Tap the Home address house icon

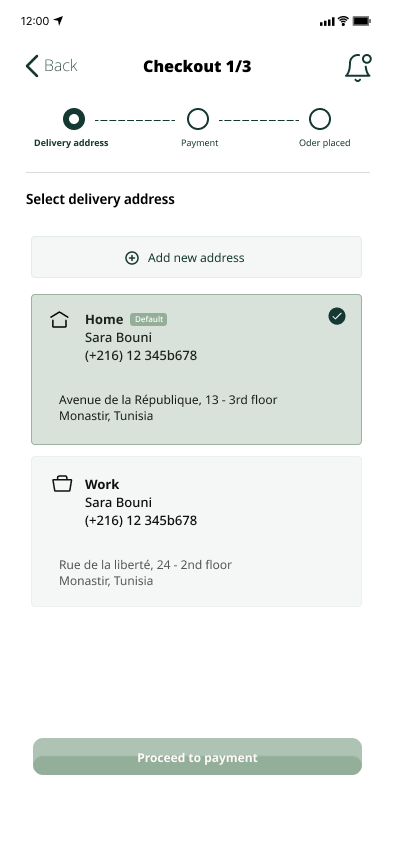click(x=59, y=320)
